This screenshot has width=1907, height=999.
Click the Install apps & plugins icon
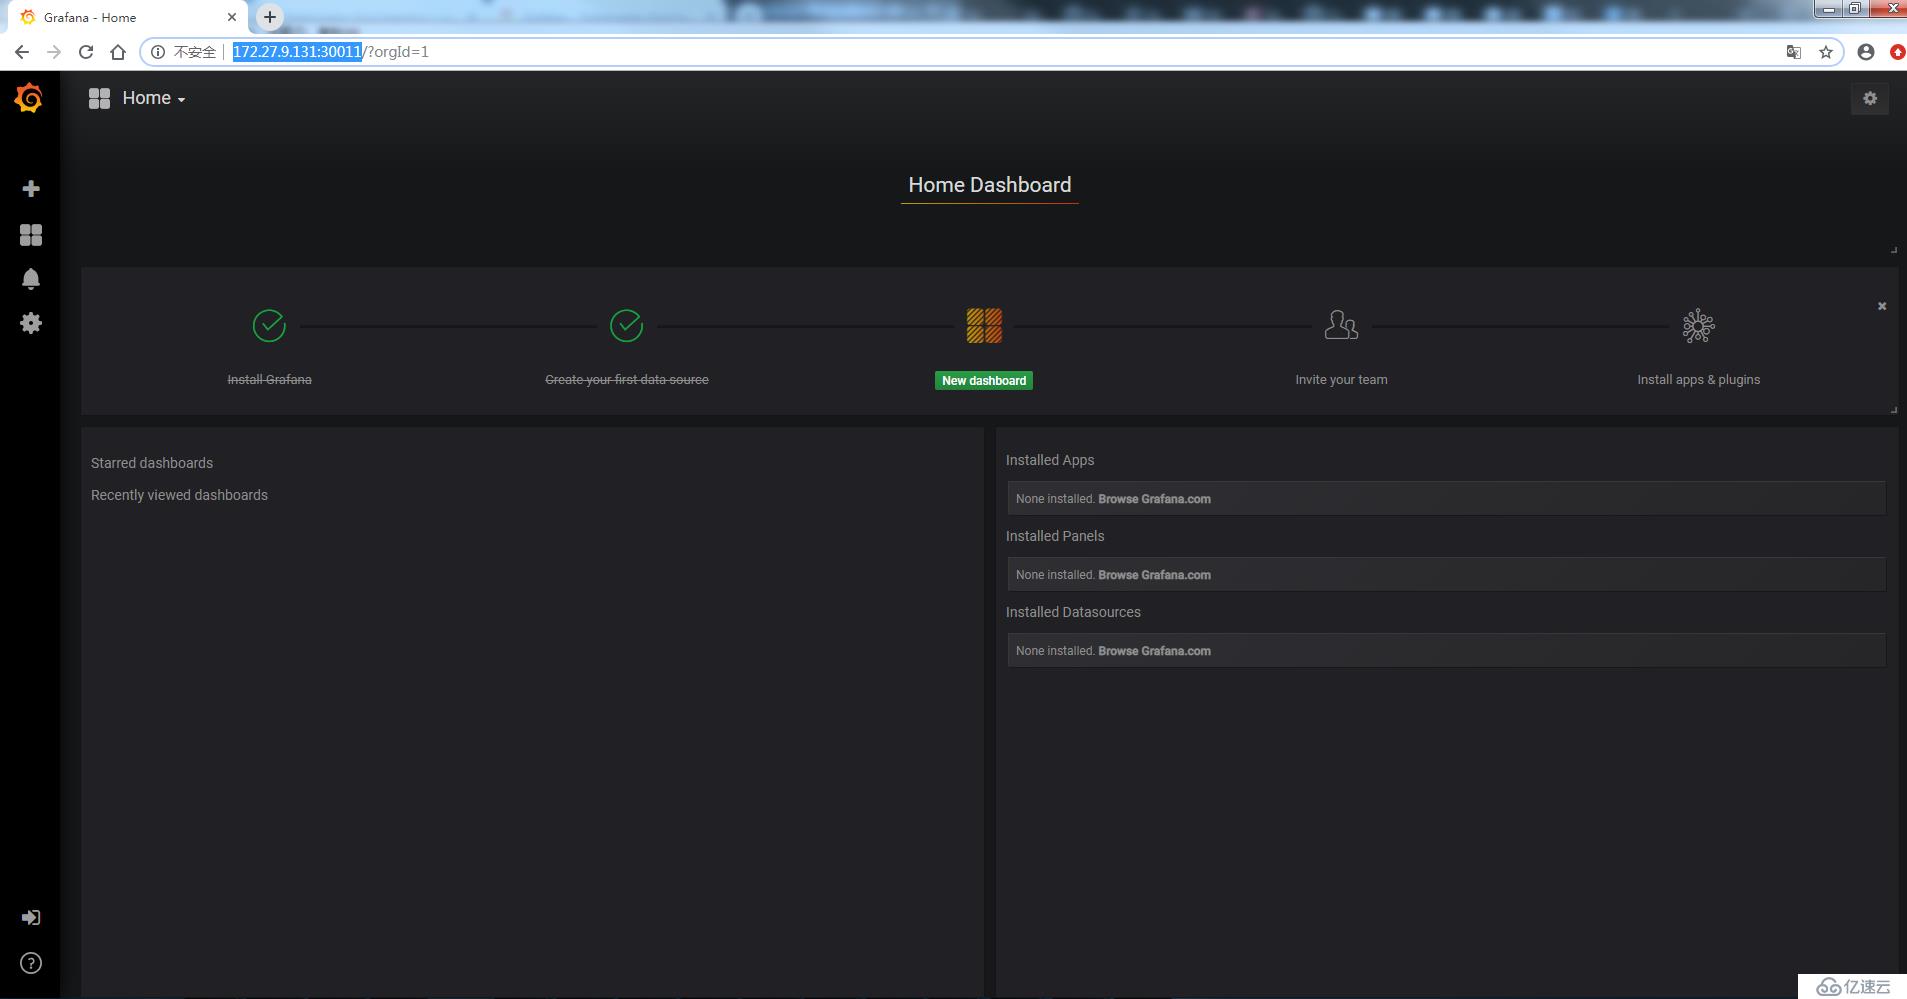coord(1698,326)
